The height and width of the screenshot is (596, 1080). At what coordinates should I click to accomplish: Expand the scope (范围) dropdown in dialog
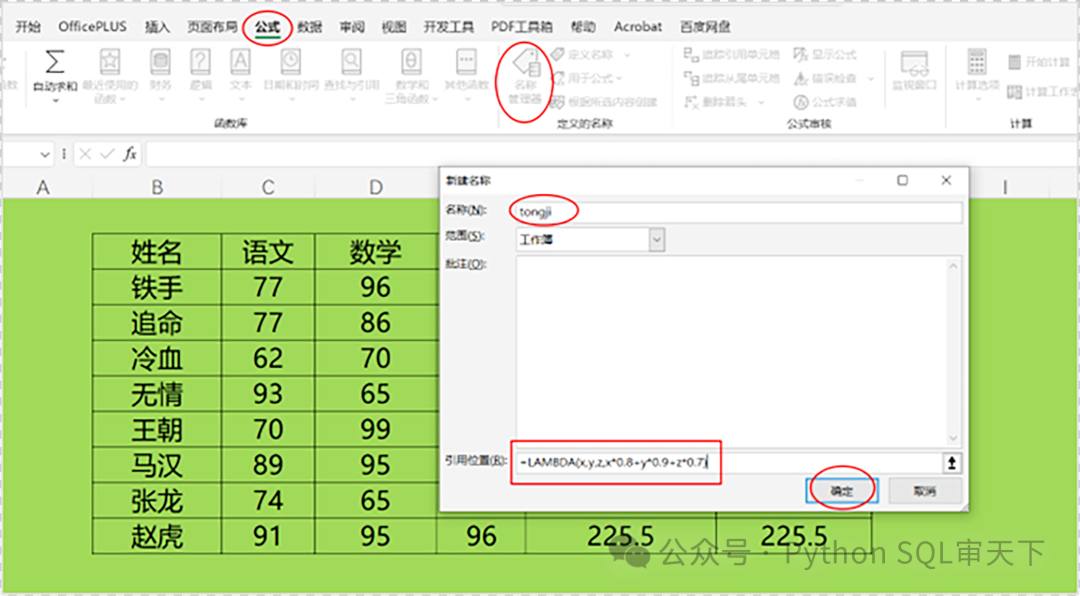[x=656, y=239]
